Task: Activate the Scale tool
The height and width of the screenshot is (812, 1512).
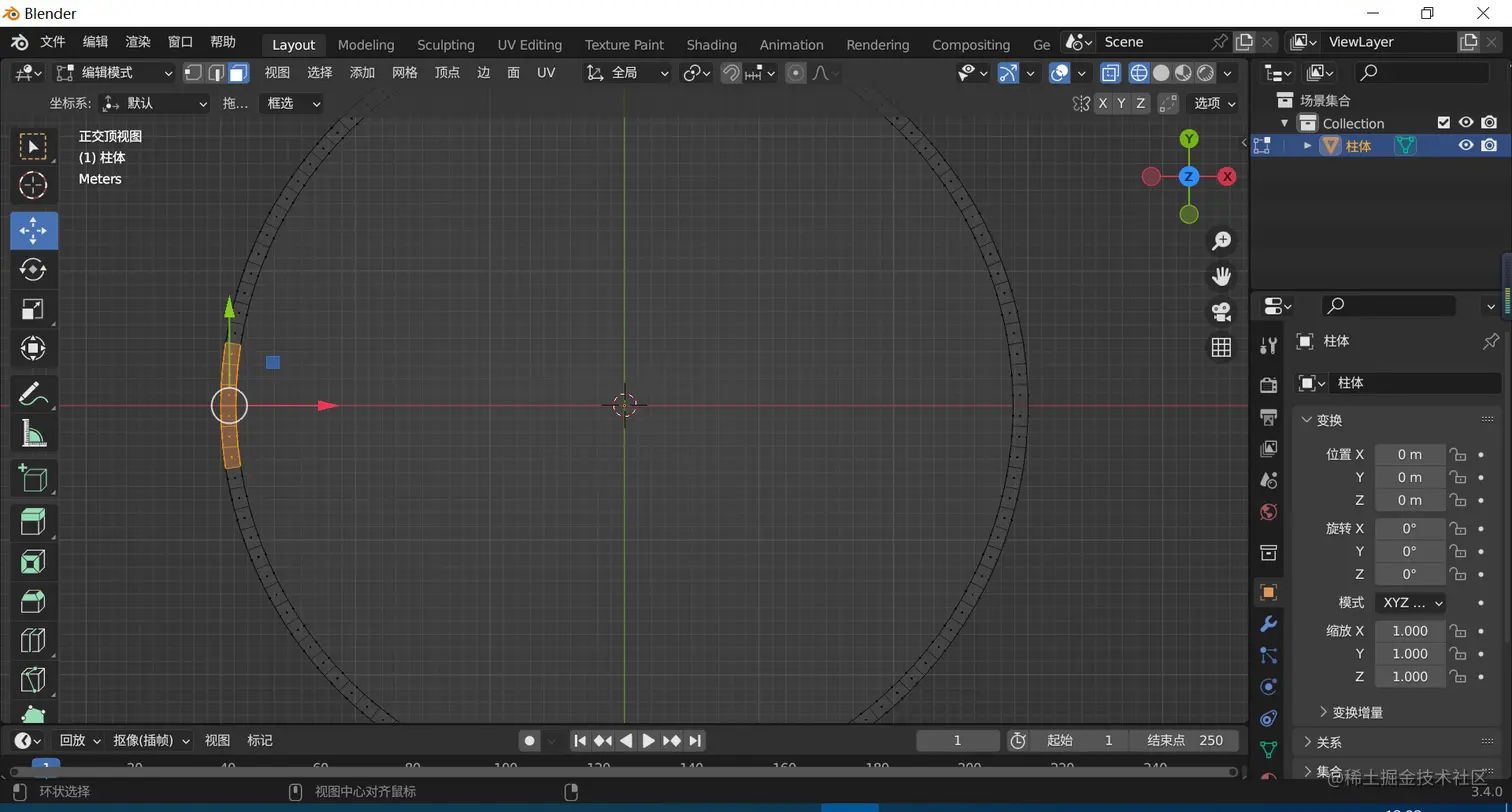Action: point(33,309)
